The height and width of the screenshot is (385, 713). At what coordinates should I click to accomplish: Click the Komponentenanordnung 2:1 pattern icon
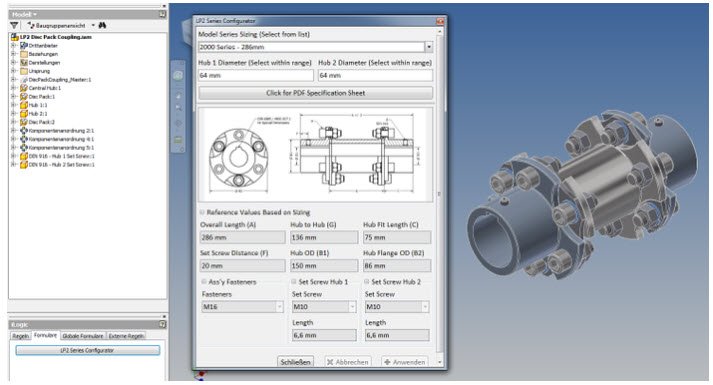pos(24,130)
